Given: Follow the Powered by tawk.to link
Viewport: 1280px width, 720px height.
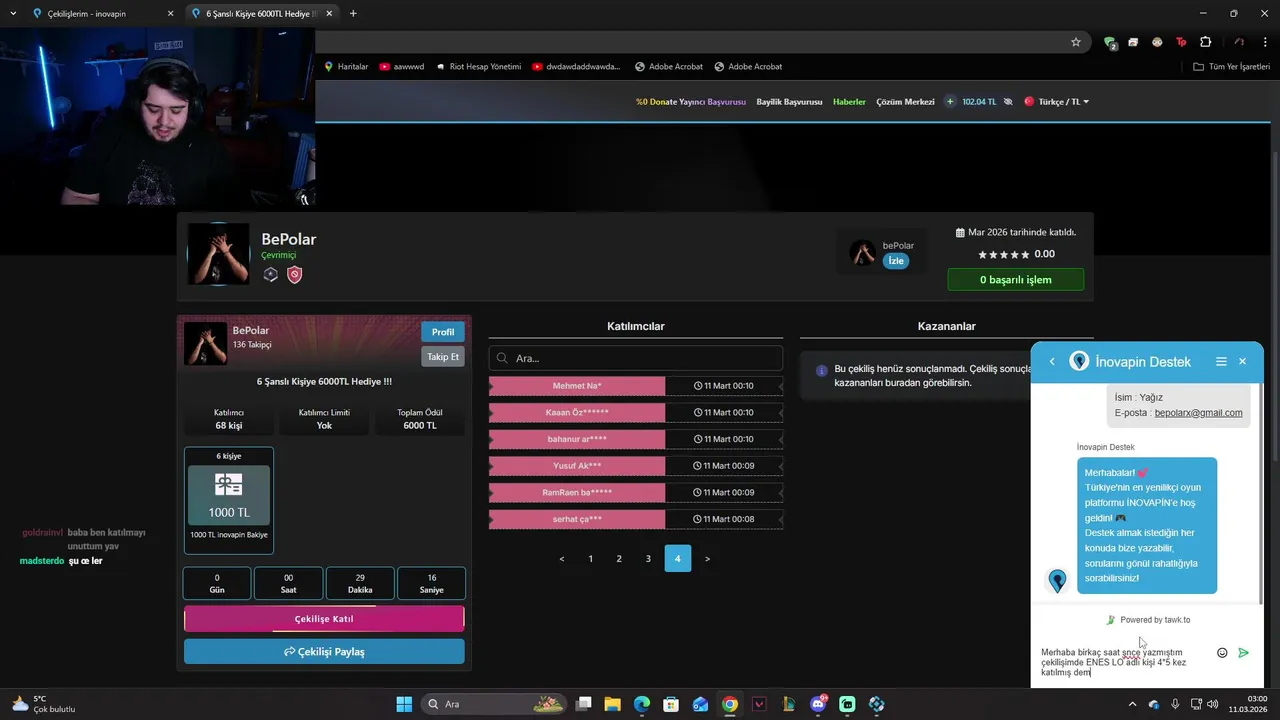Looking at the screenshot, I should click(x=1148, y=620).
